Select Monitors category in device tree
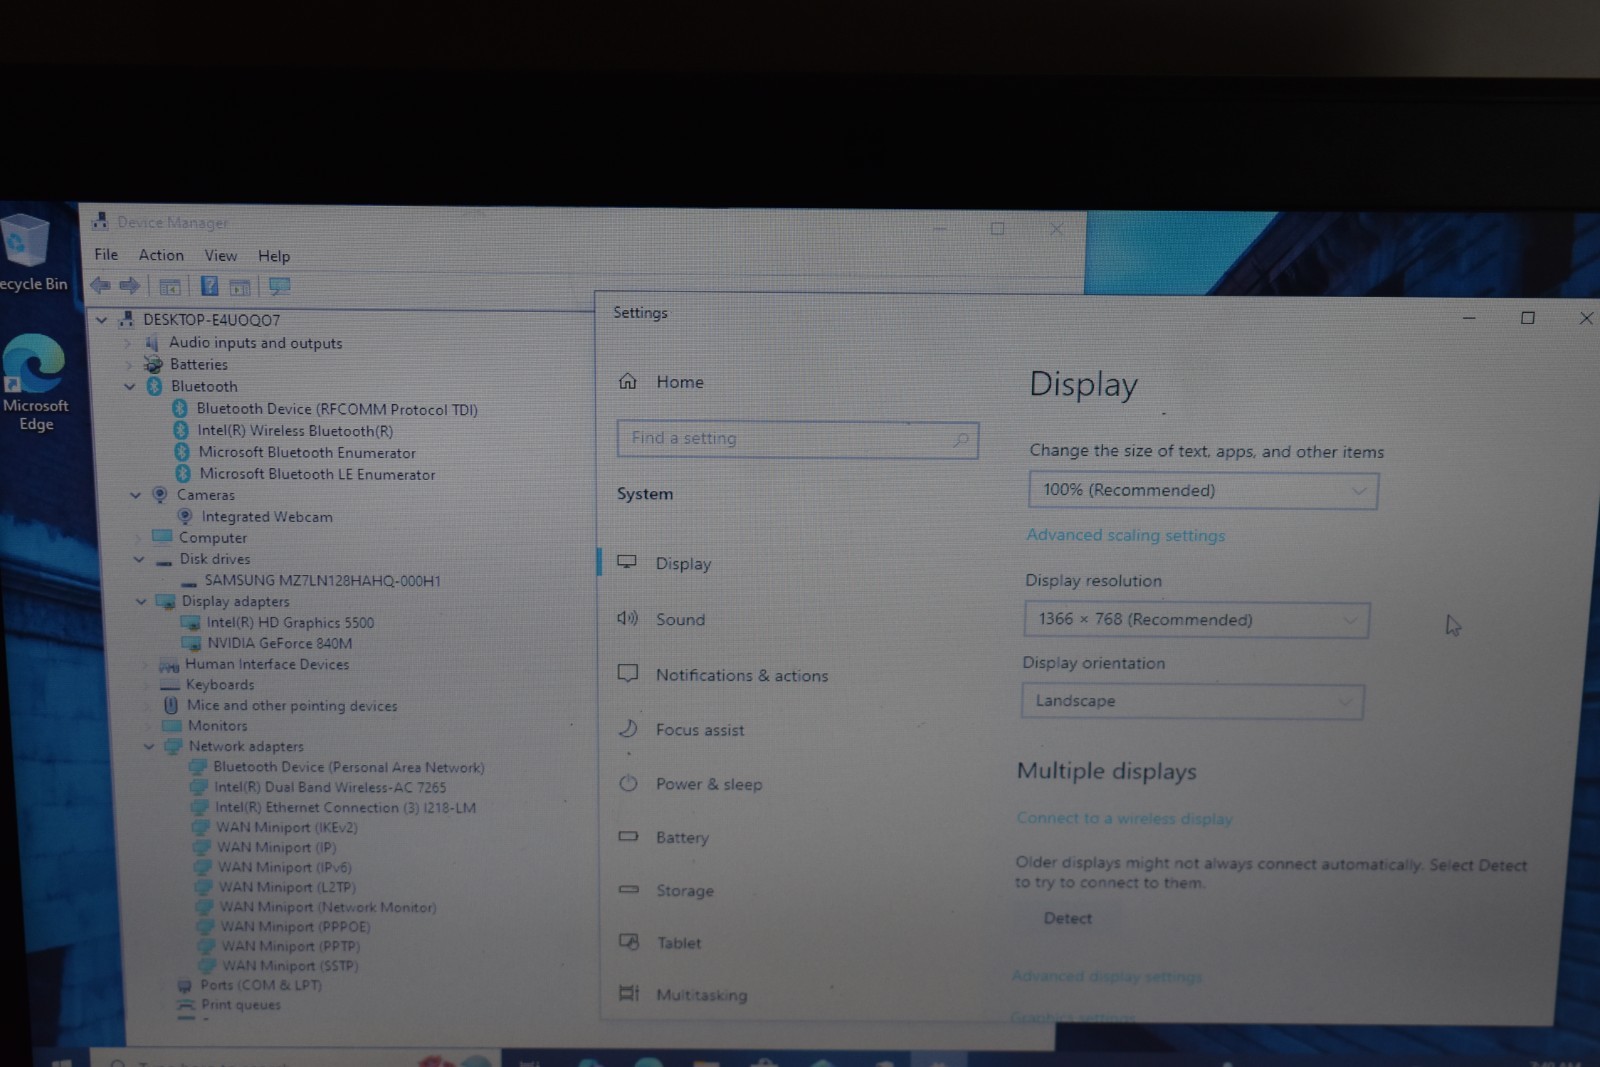Viewport: 1600px width, 1067px height. point(217,725)
